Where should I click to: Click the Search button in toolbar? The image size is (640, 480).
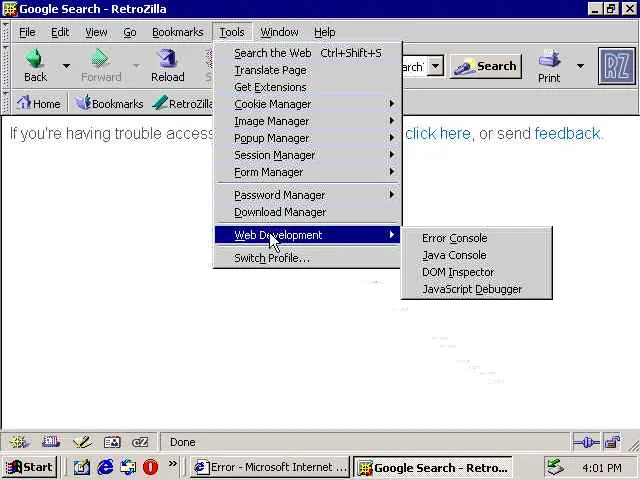coord(486,66)
